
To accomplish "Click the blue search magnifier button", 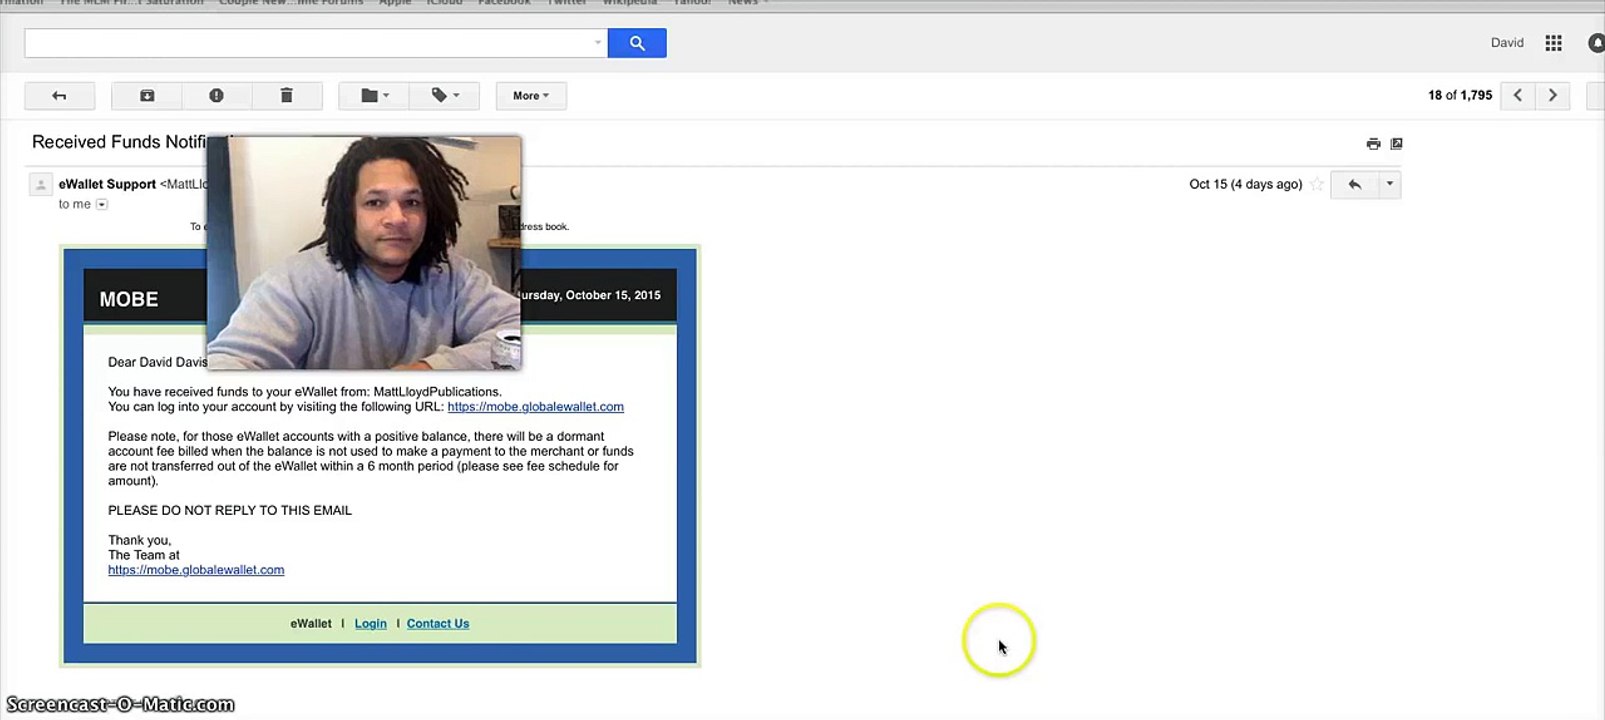I will point(637,43).
